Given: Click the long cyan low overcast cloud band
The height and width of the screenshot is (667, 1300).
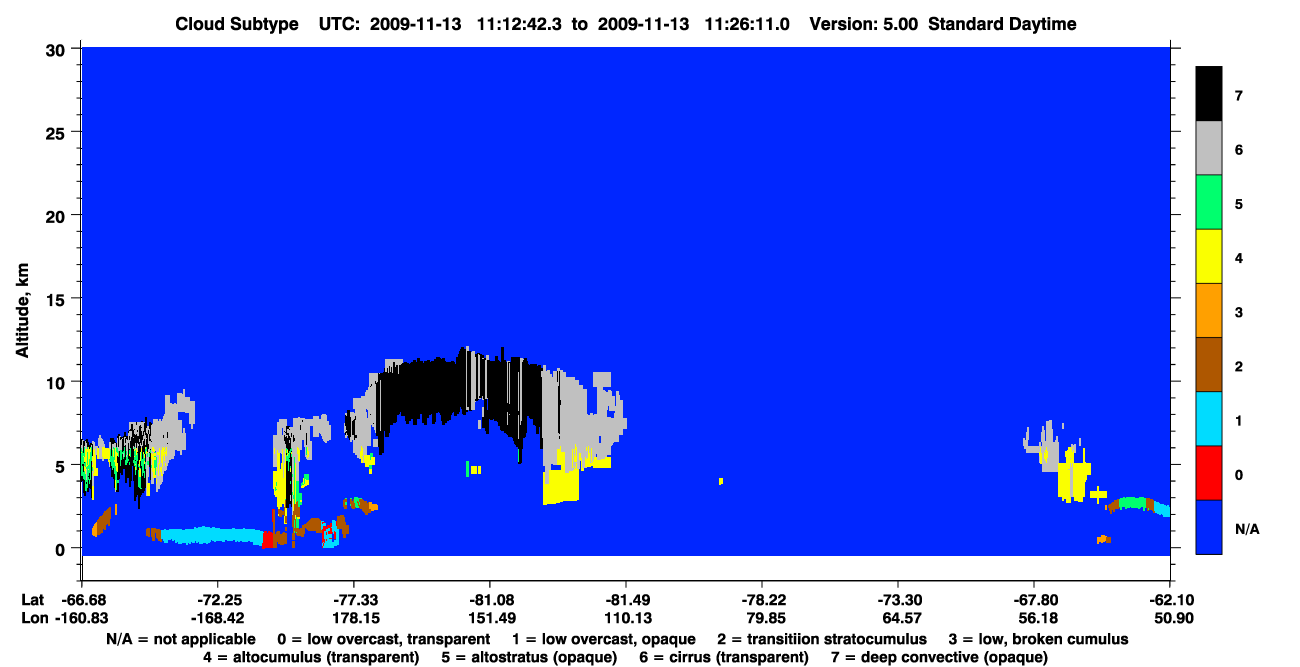Looking at the screenshot, I should (210, 535).
